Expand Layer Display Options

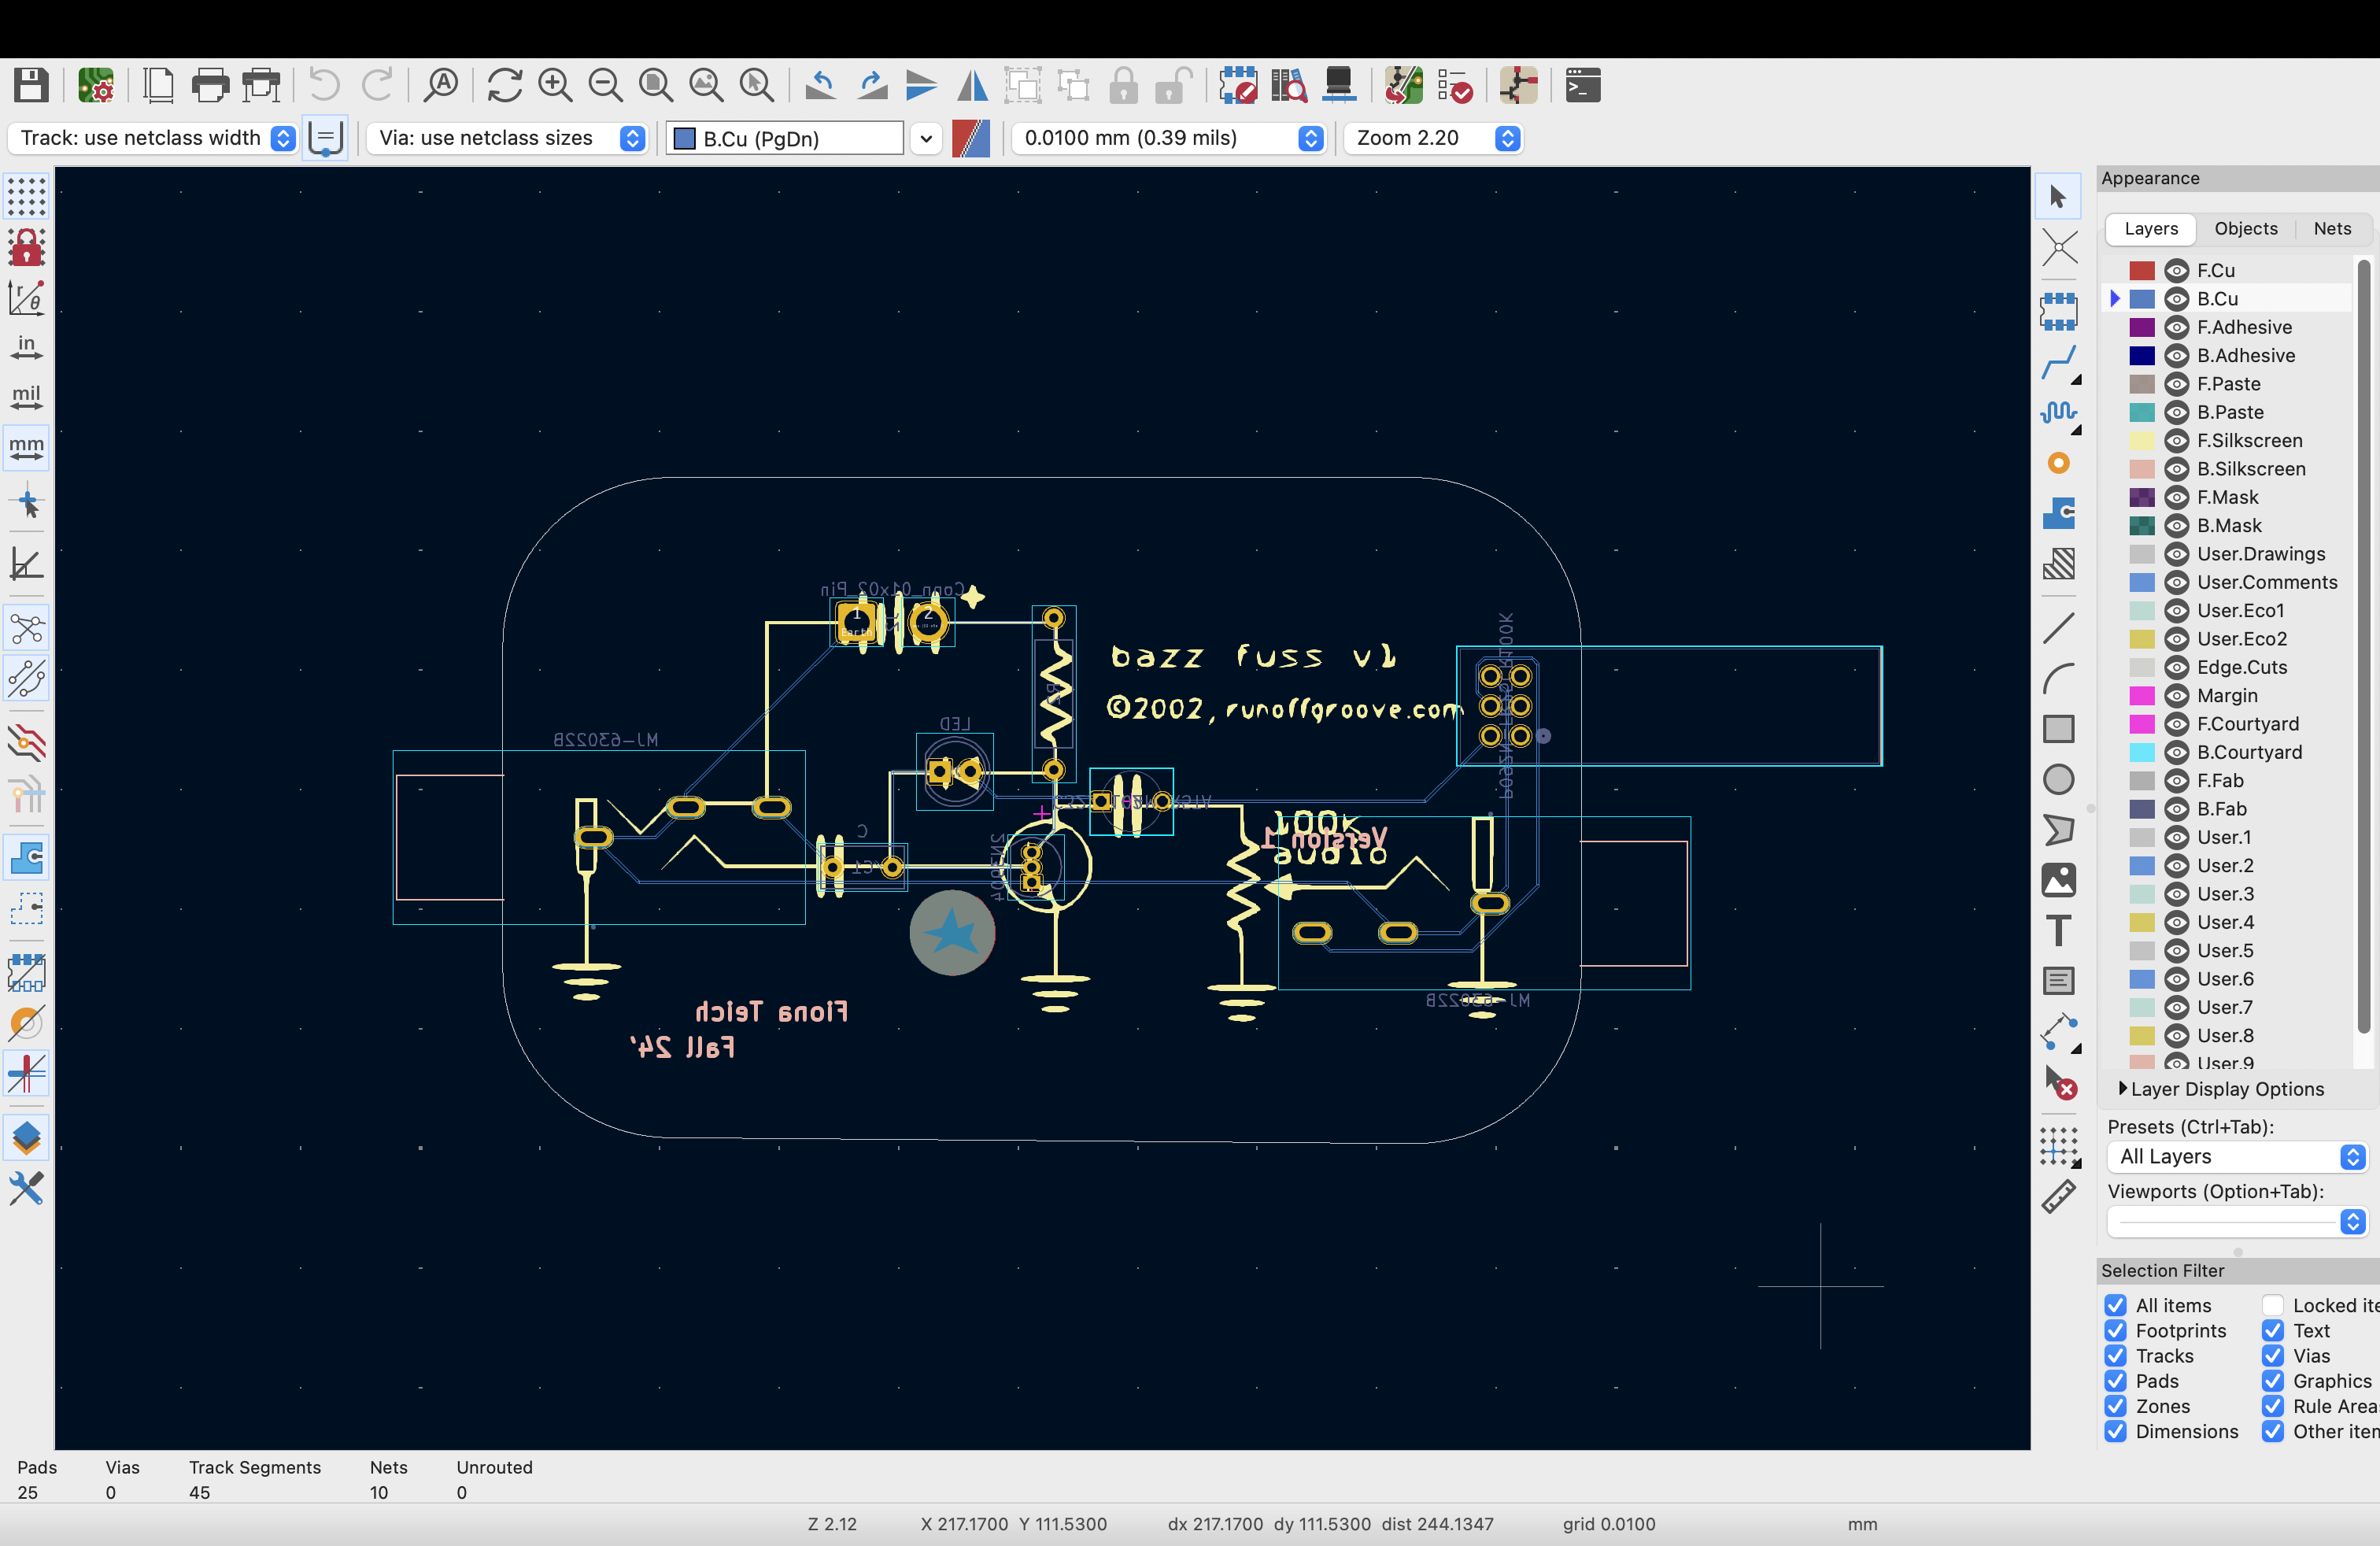pyautogui.click(x=2221, y=1089)
